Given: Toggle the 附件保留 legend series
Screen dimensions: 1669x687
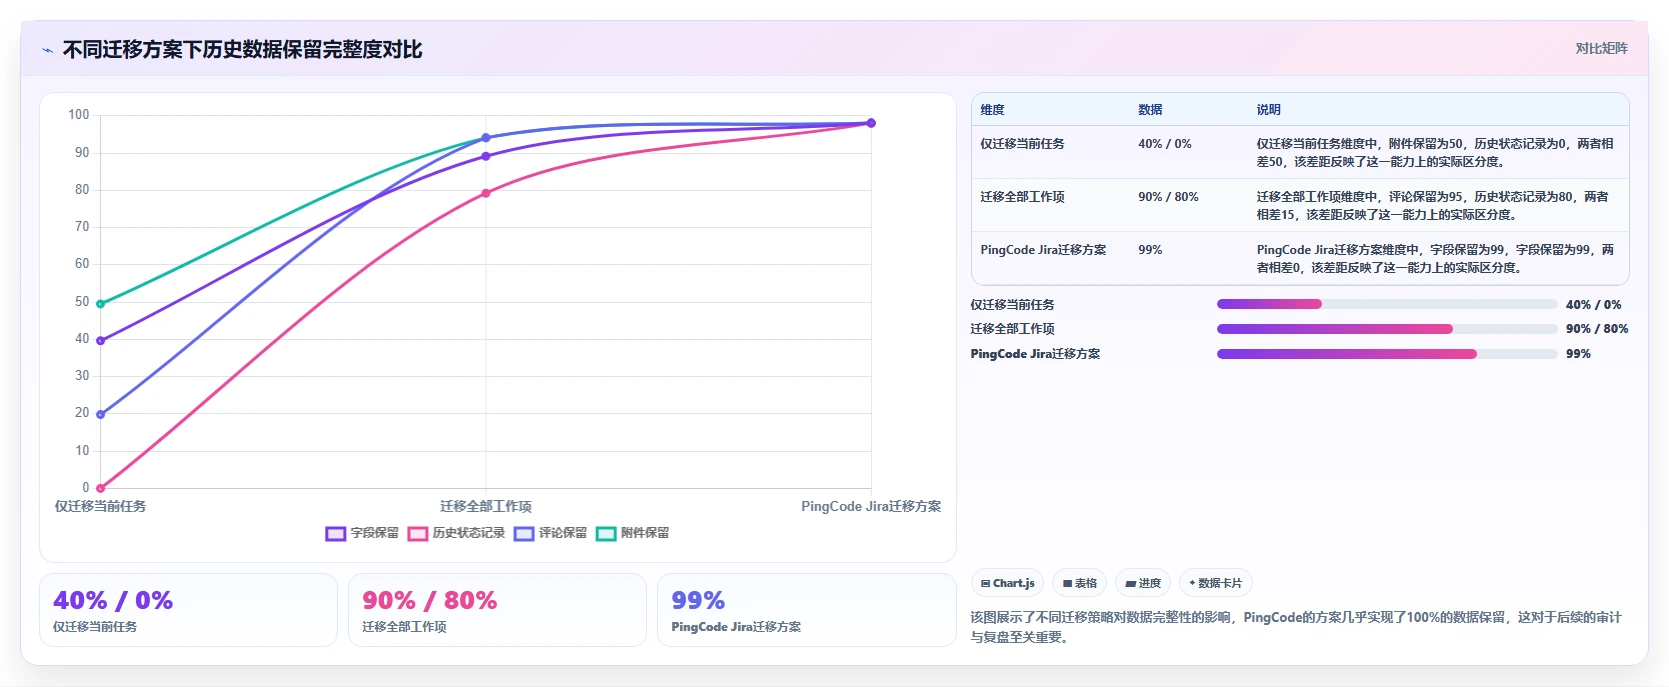Looking at the screenshot, I should pyautogui.click(x=632, y=533).
